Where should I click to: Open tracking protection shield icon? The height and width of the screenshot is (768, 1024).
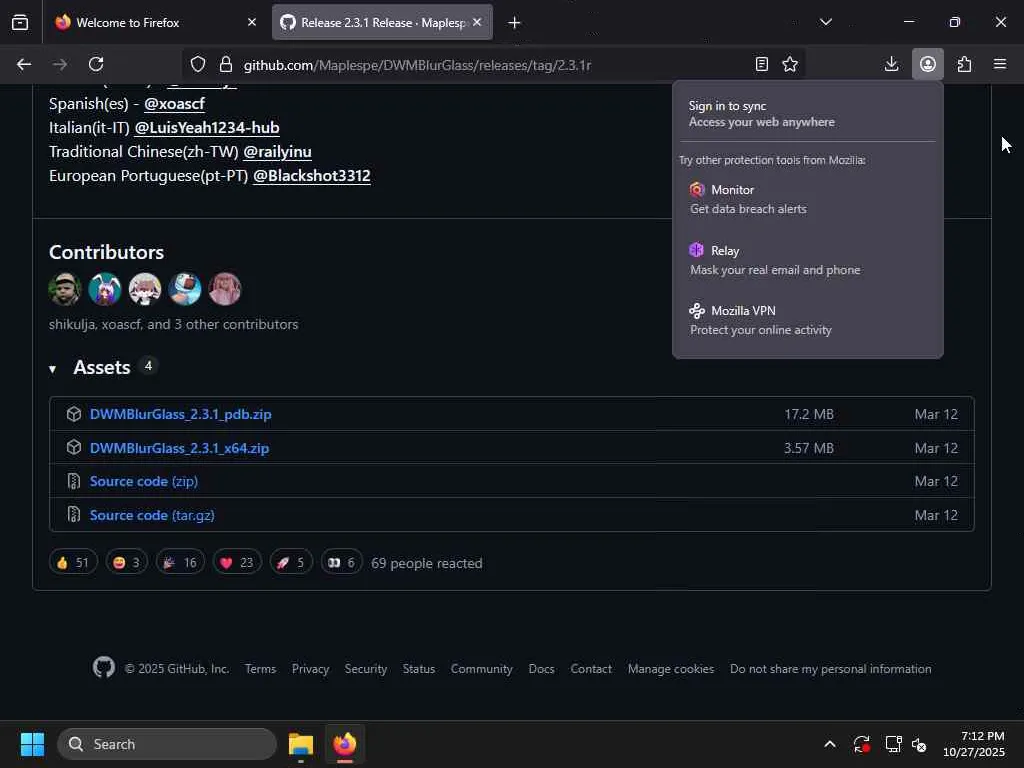click(x=198, y=64)
